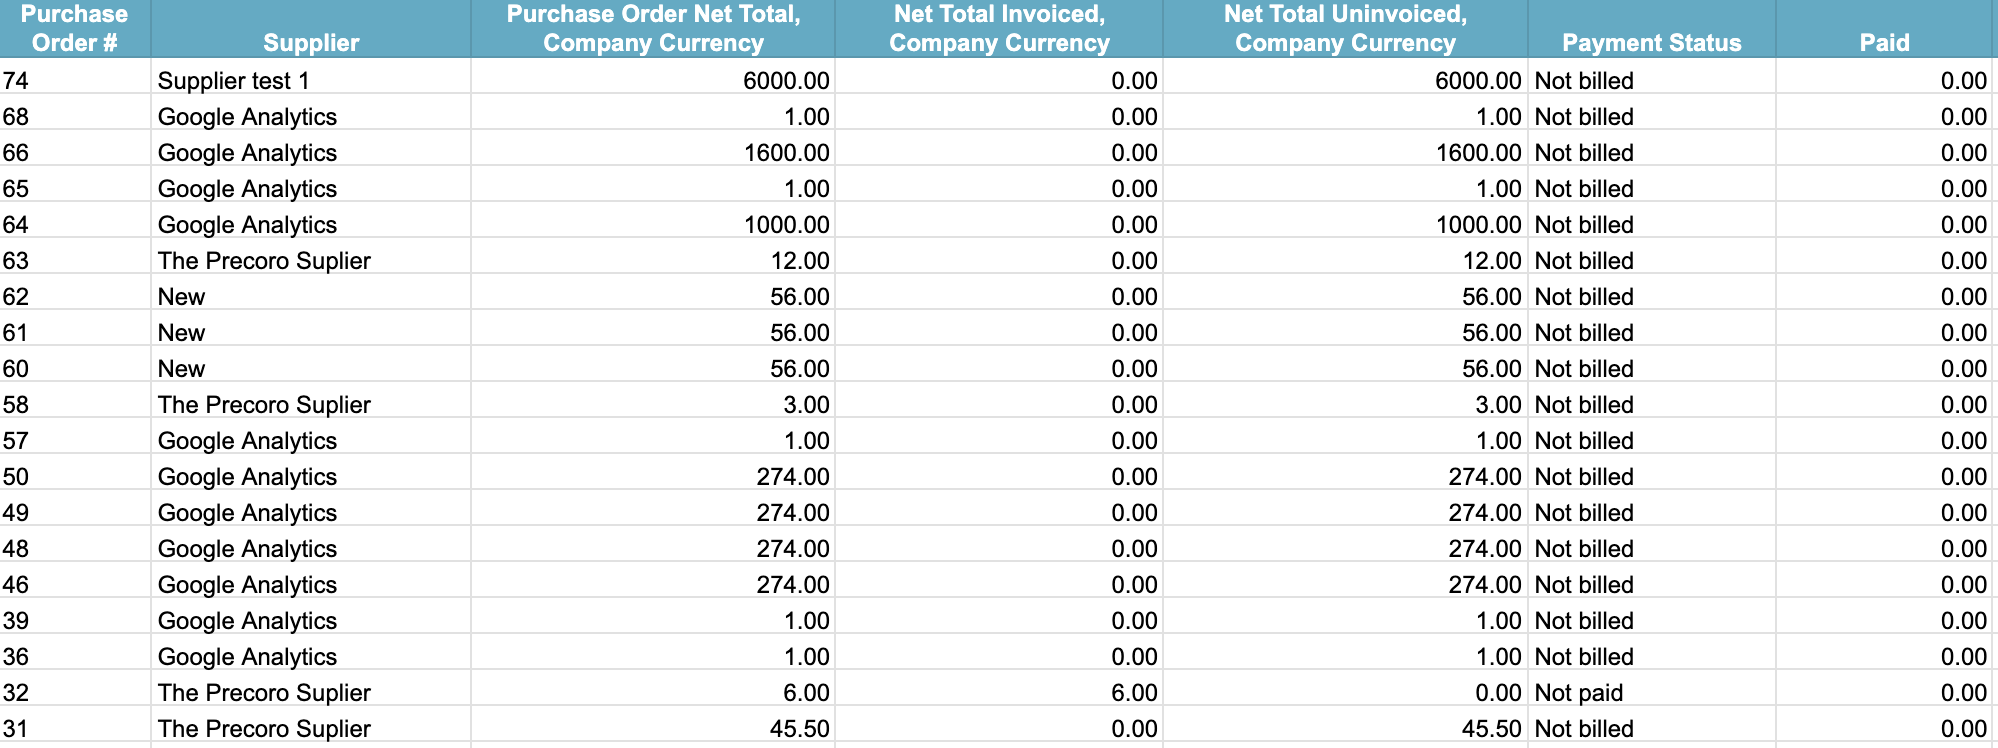
Task: Click the 6000.00 net total cell for order 74
Action: pyautogui.click(x=653, y=80)
